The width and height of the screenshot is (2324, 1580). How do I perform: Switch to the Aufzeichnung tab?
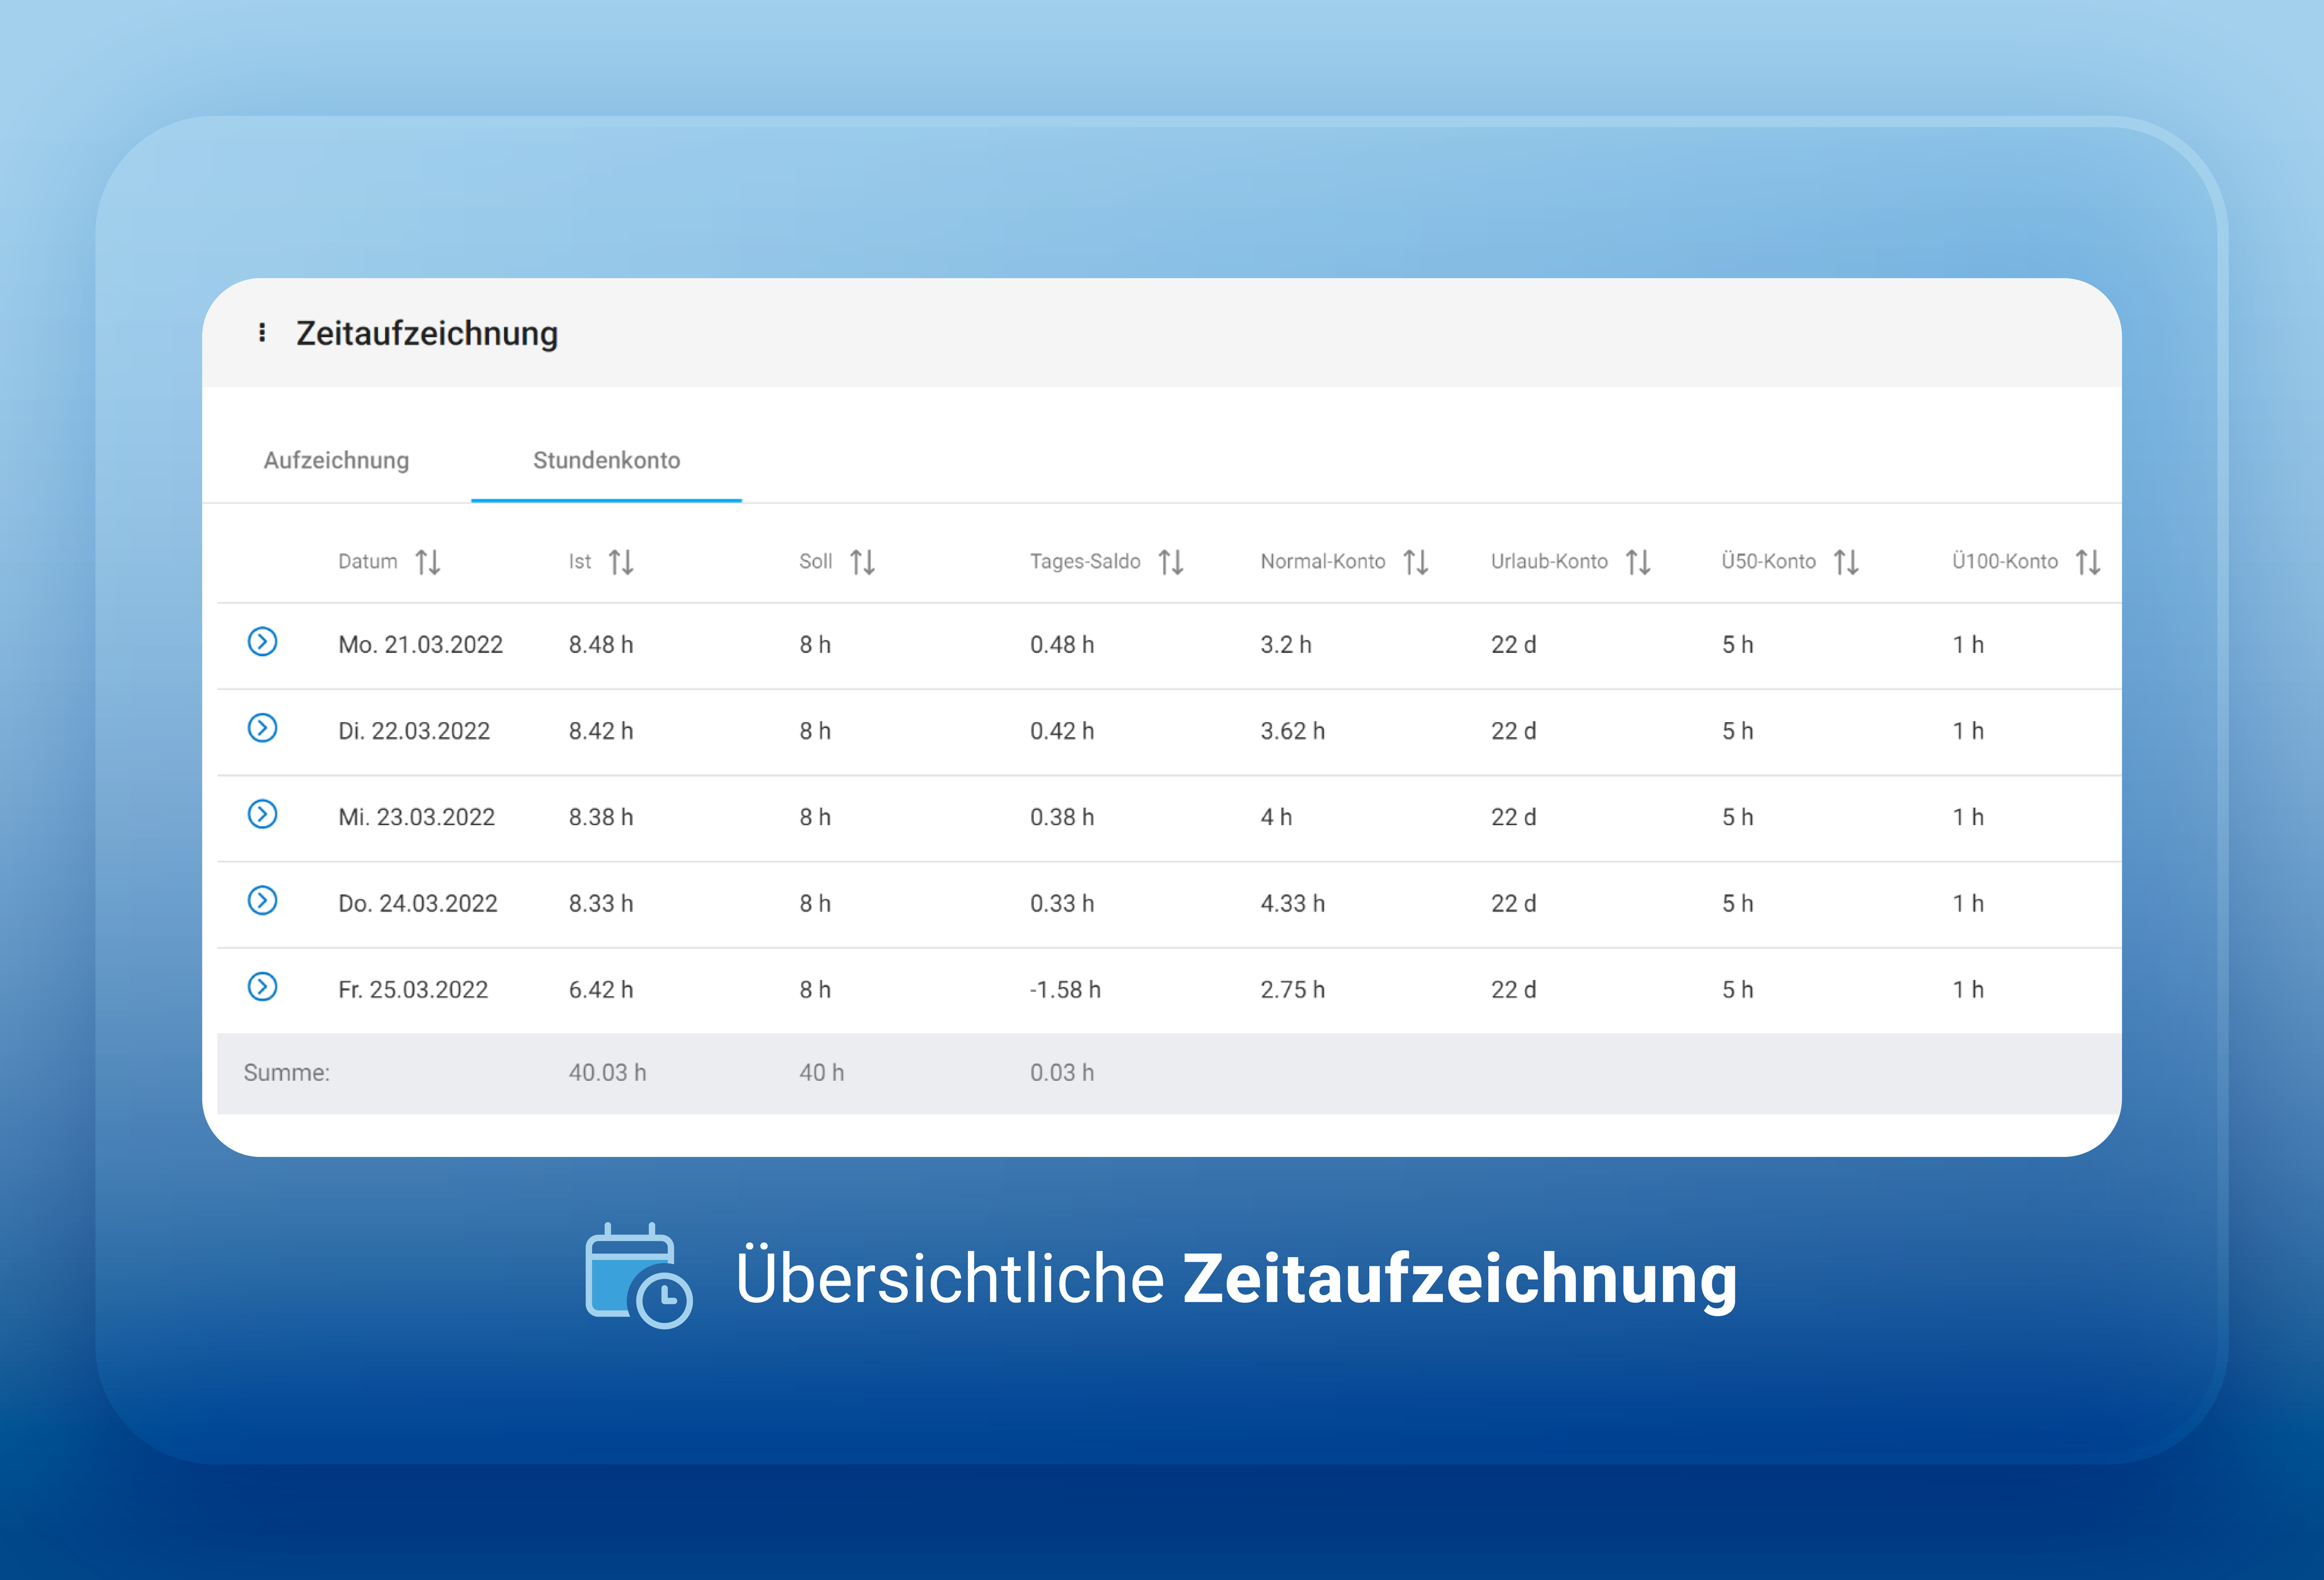pos(336,460)
